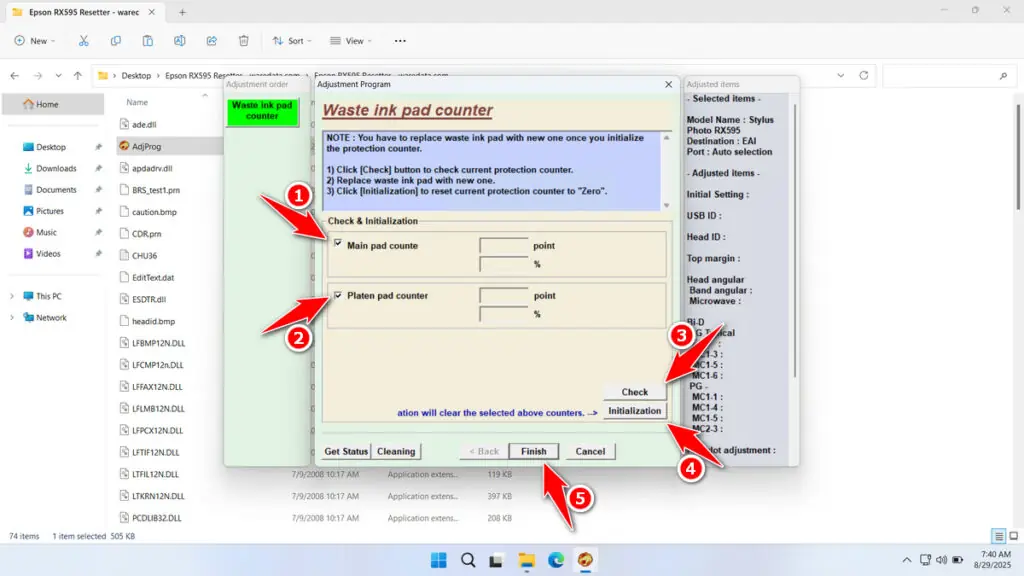
Task: Open the View dropdown menu
Action: (x=351, y=40)
